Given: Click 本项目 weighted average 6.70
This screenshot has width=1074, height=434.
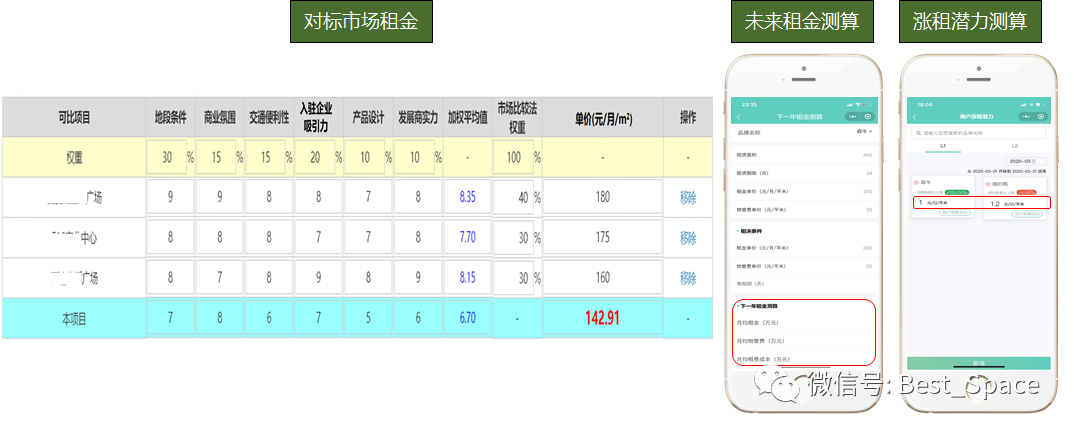Looking at the screenshot, I should click(468, 318).
